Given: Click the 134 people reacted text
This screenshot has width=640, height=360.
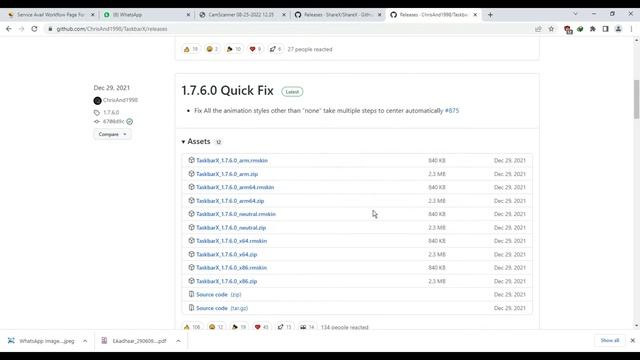Looking at the screenshot, I should 344,327.
